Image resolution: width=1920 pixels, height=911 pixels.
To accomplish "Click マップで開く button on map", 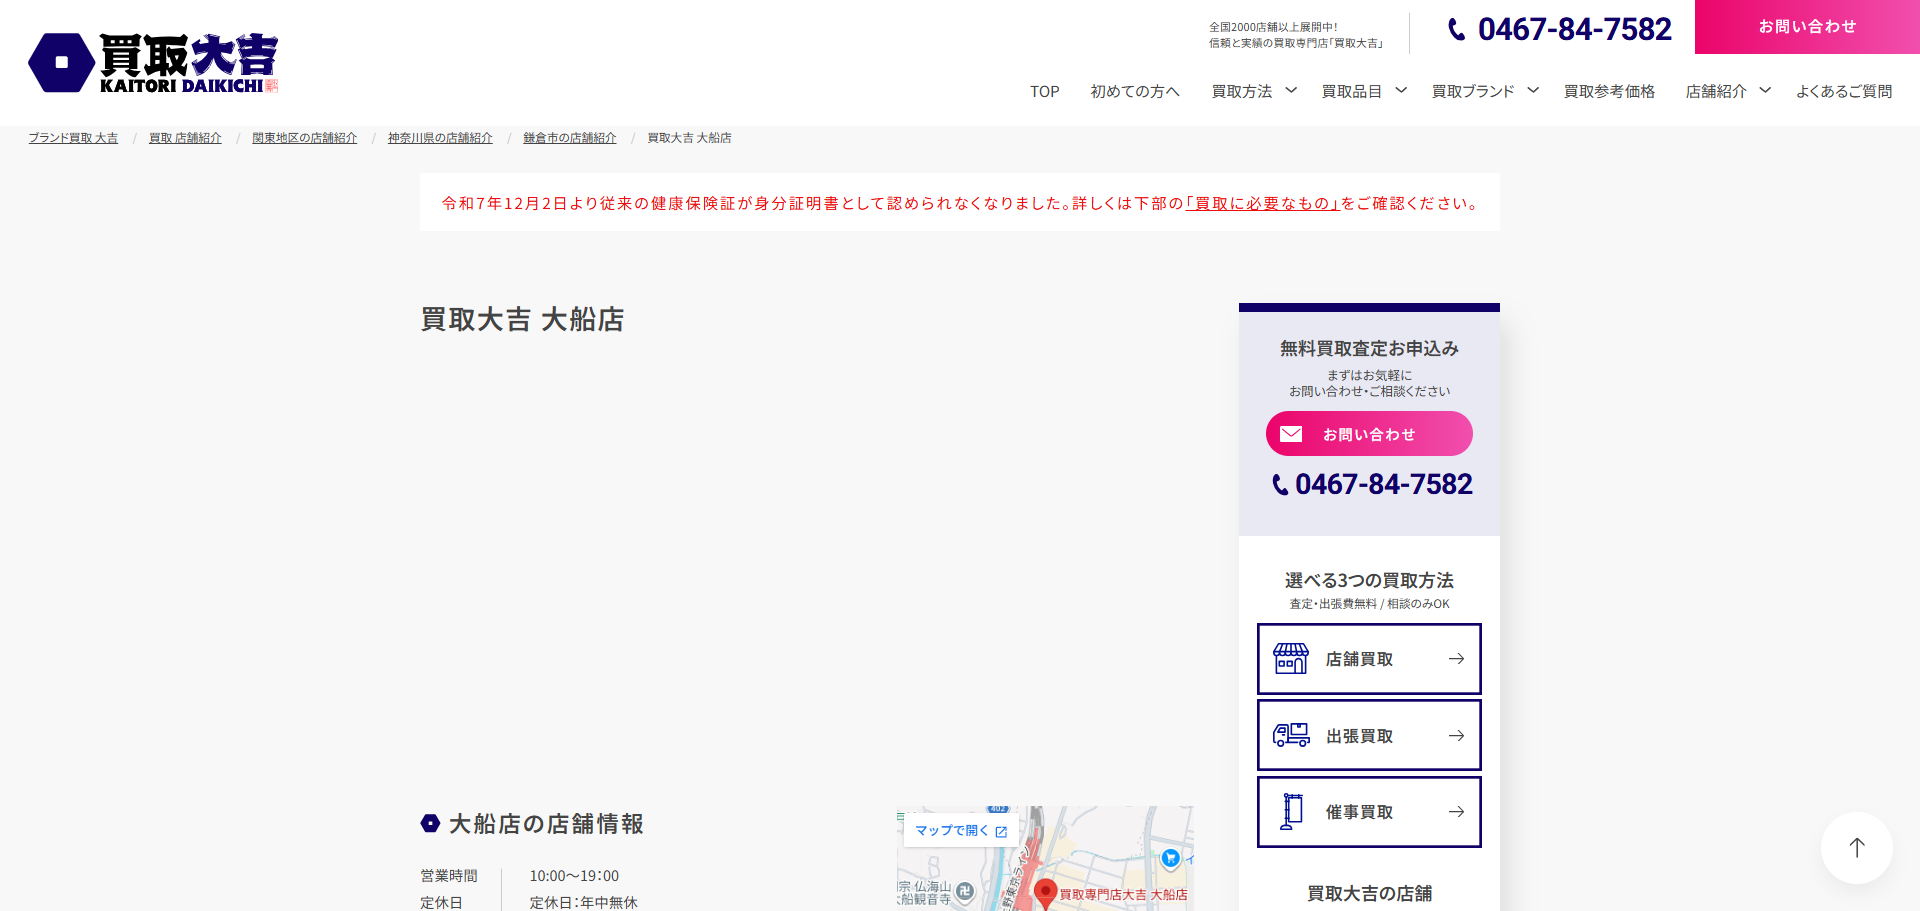I will [x=961, y=830].
